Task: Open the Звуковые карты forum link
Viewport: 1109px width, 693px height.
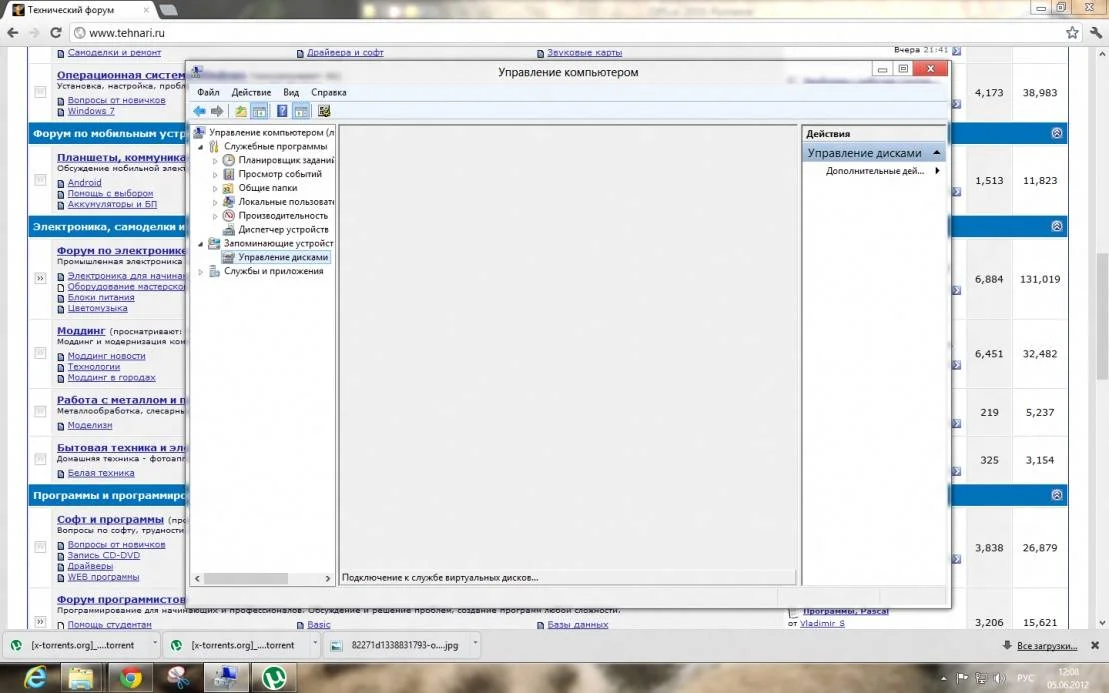Action: tap(584, 52)
